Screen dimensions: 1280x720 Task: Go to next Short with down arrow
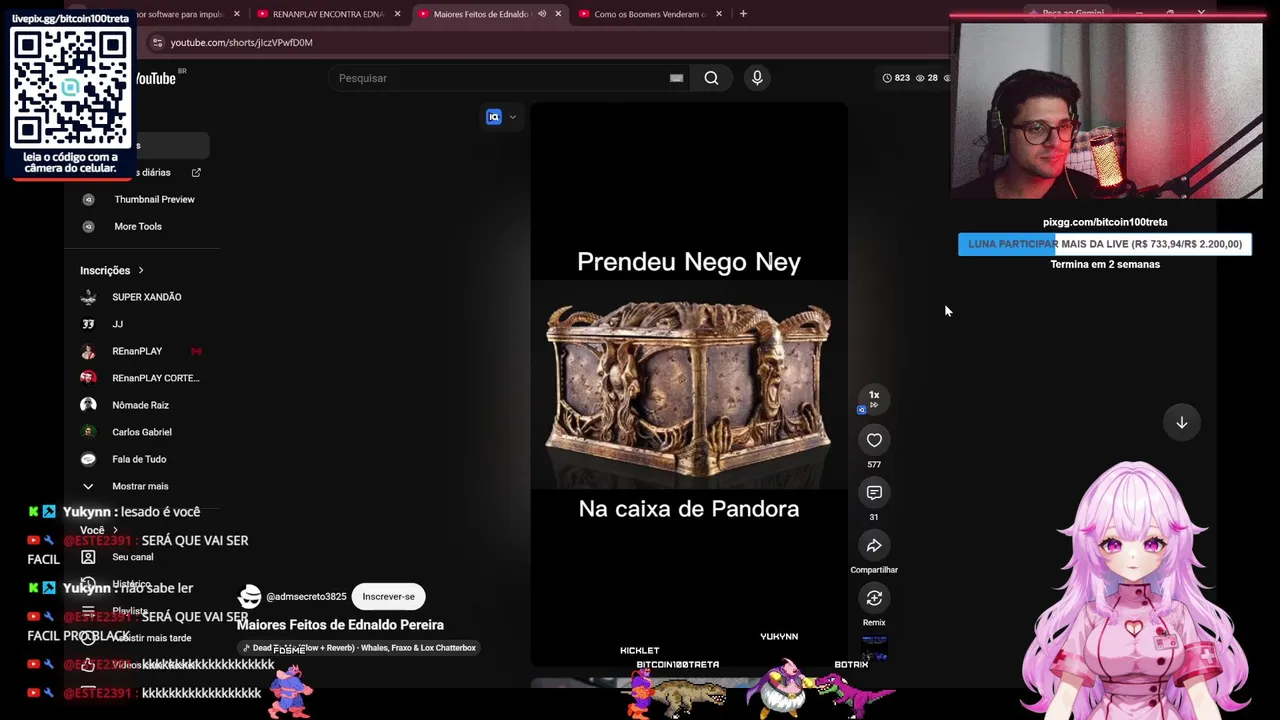coord(1181,423)
